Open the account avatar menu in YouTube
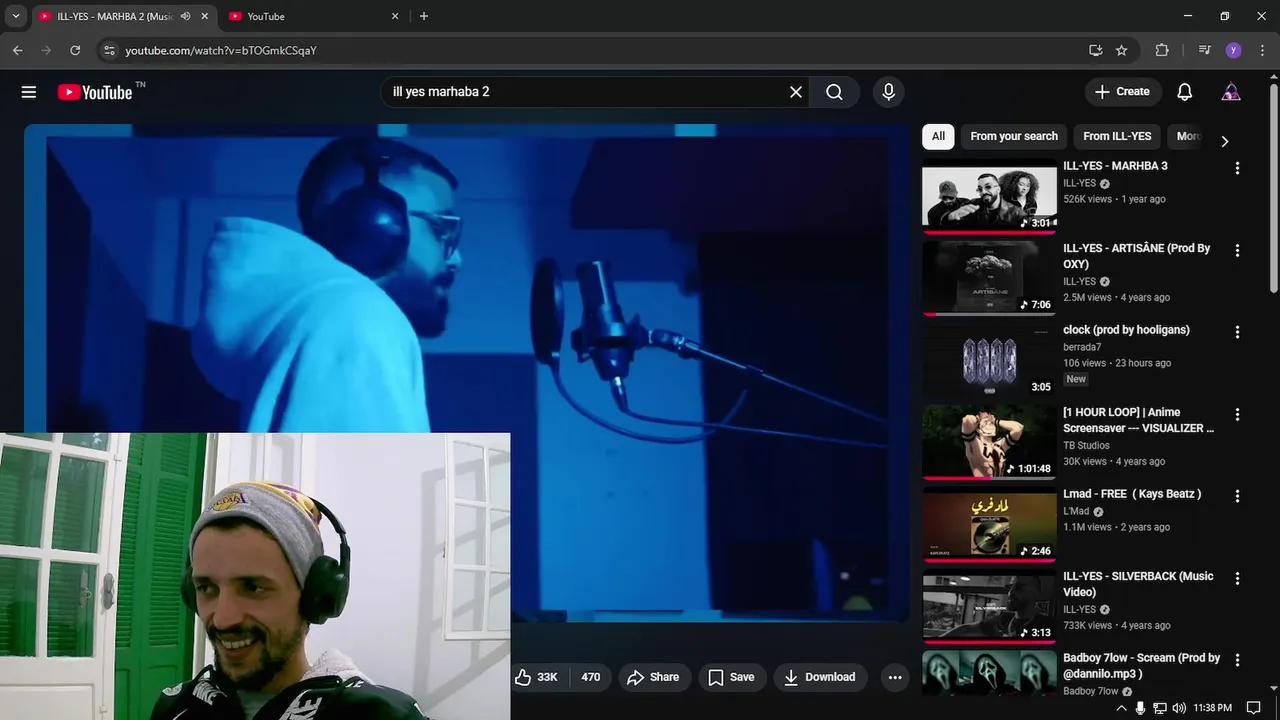 coord(1231,92)
